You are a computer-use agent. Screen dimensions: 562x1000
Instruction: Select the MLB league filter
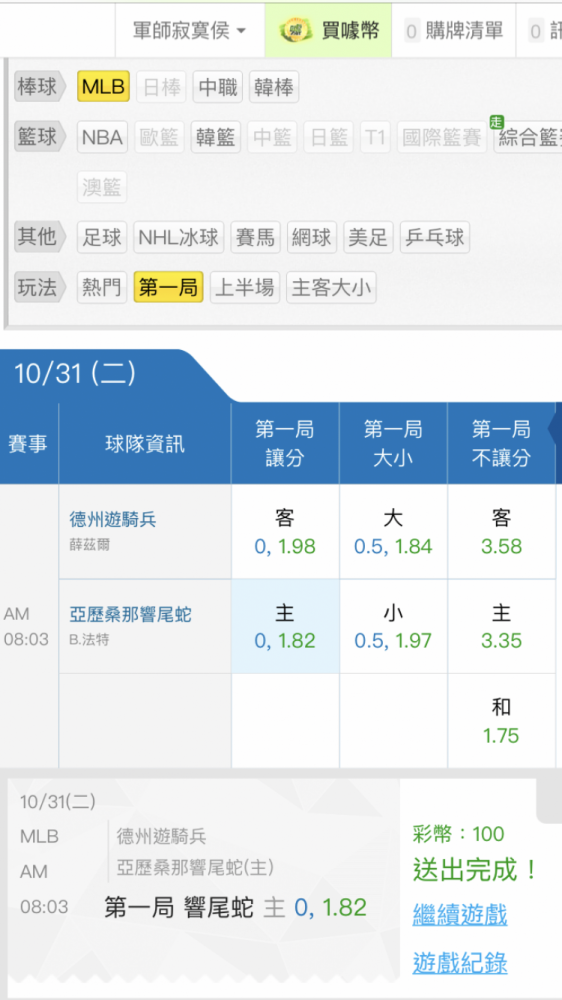[x=103, y=87]
